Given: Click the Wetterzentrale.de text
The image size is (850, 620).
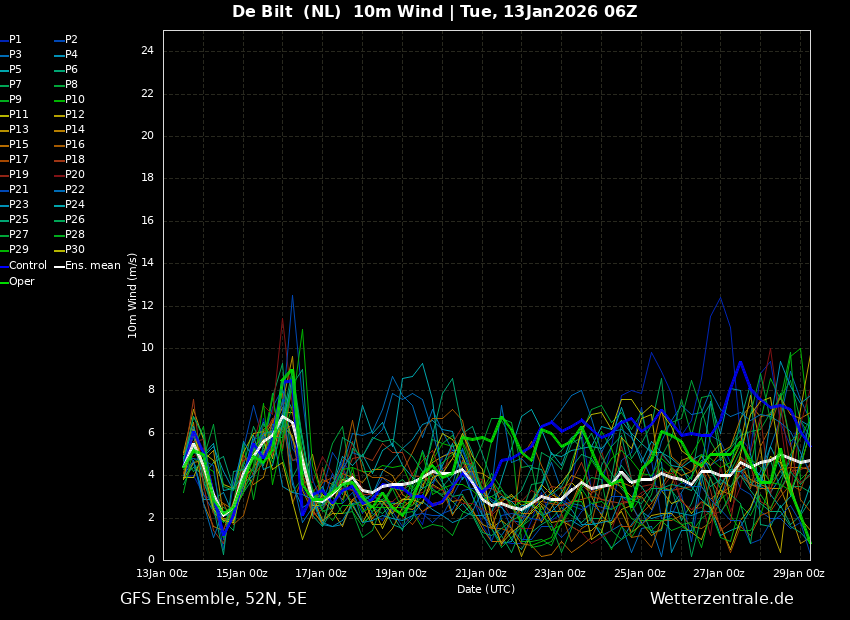Looking at the screenshot, I should (722, 599).
